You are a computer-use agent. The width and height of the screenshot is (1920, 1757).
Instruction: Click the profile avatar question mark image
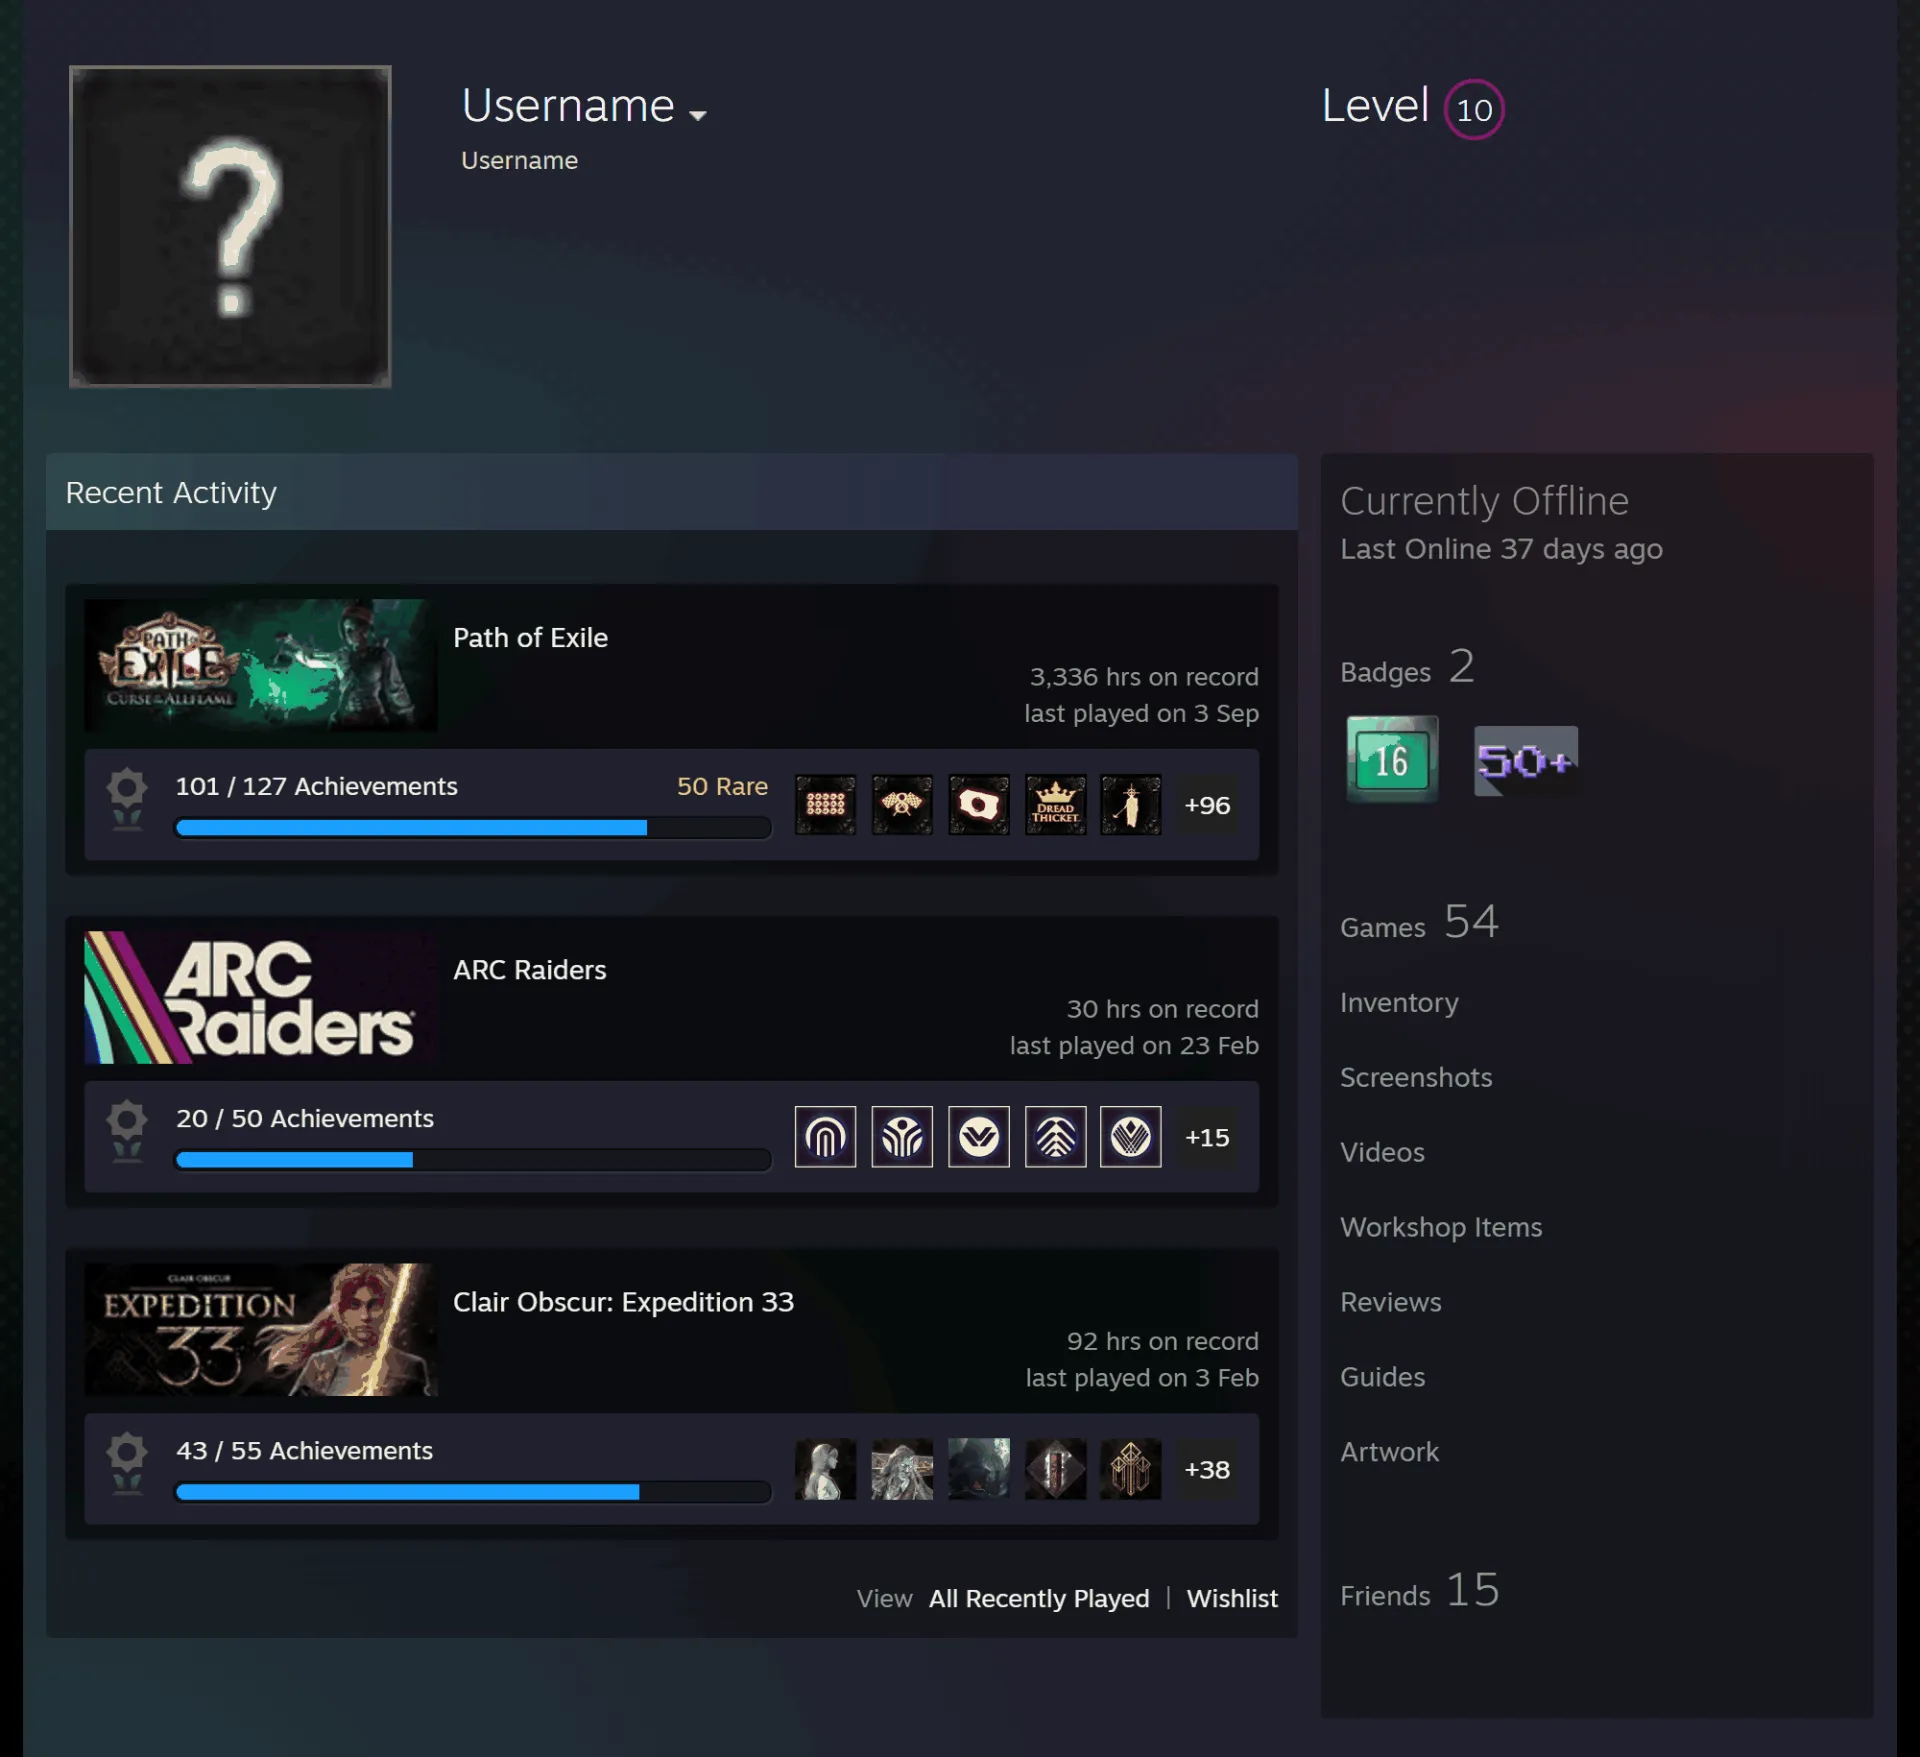coord(230,226)
